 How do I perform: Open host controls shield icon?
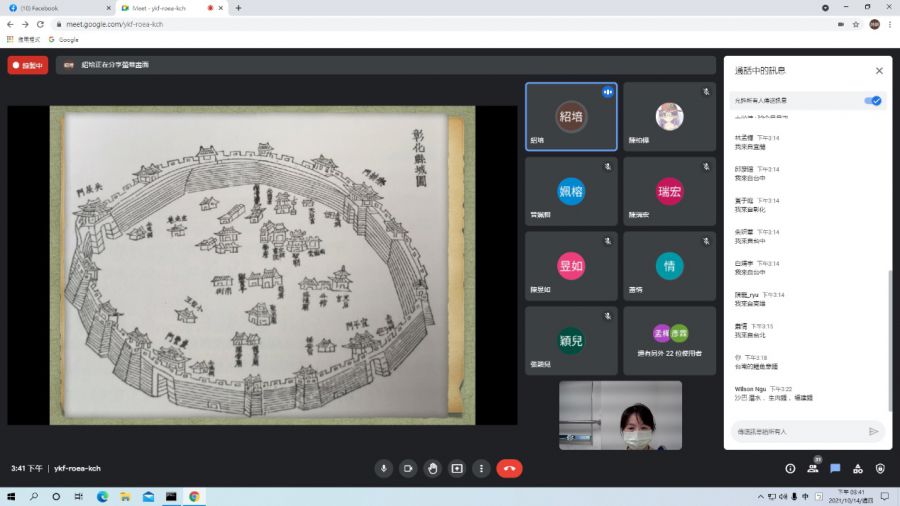click(880, 468)
